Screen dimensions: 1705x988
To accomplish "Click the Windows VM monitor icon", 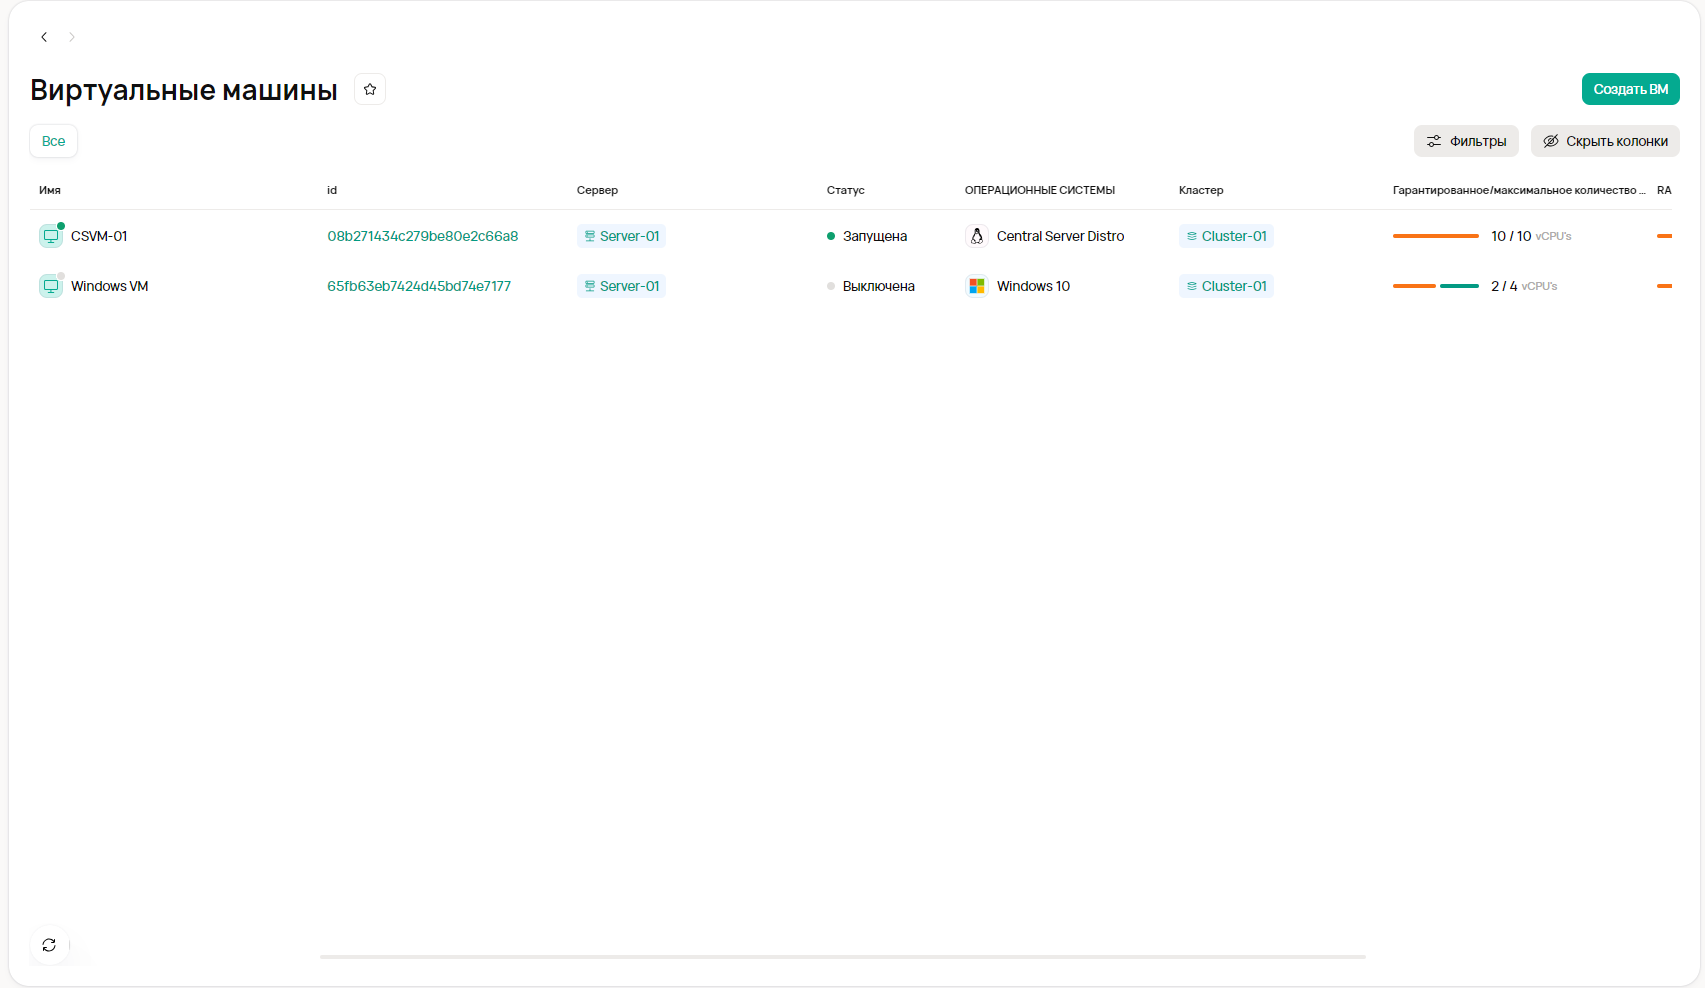I will [x=50, y=286].
